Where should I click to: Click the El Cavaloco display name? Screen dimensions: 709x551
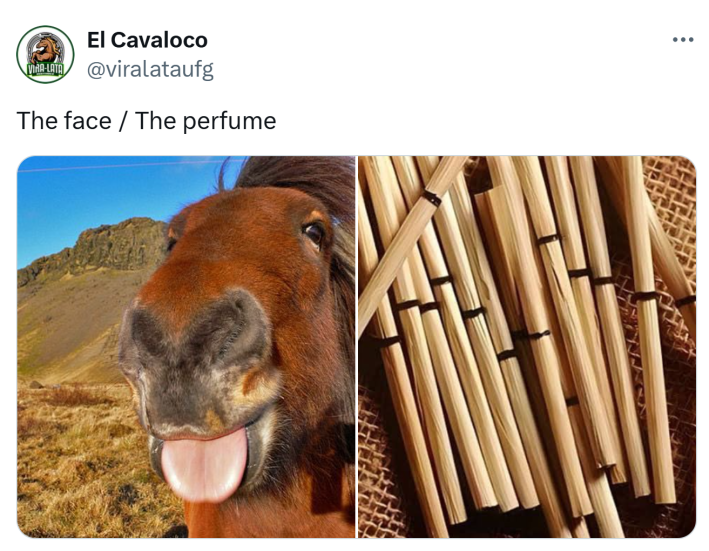[147, 40]
